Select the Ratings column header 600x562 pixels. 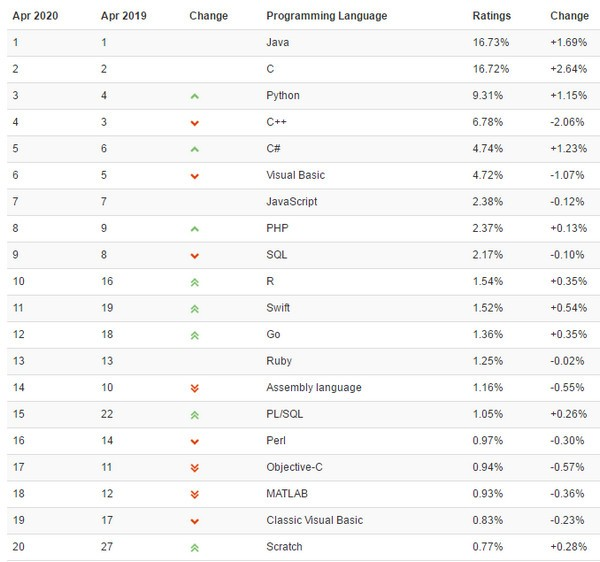(491, 16)
